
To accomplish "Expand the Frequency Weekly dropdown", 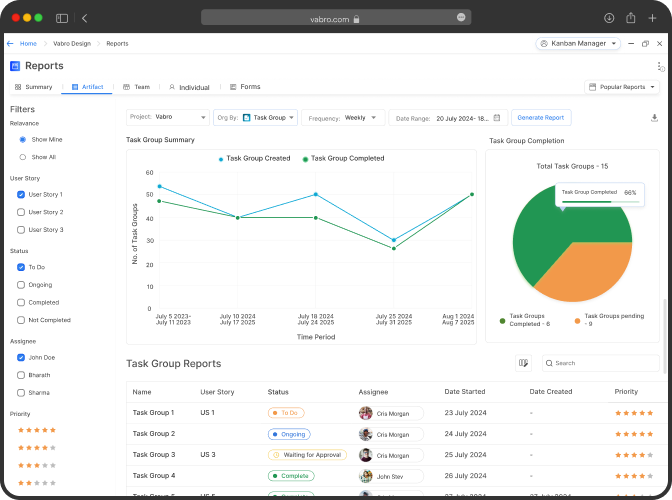I will coord(344,117).
